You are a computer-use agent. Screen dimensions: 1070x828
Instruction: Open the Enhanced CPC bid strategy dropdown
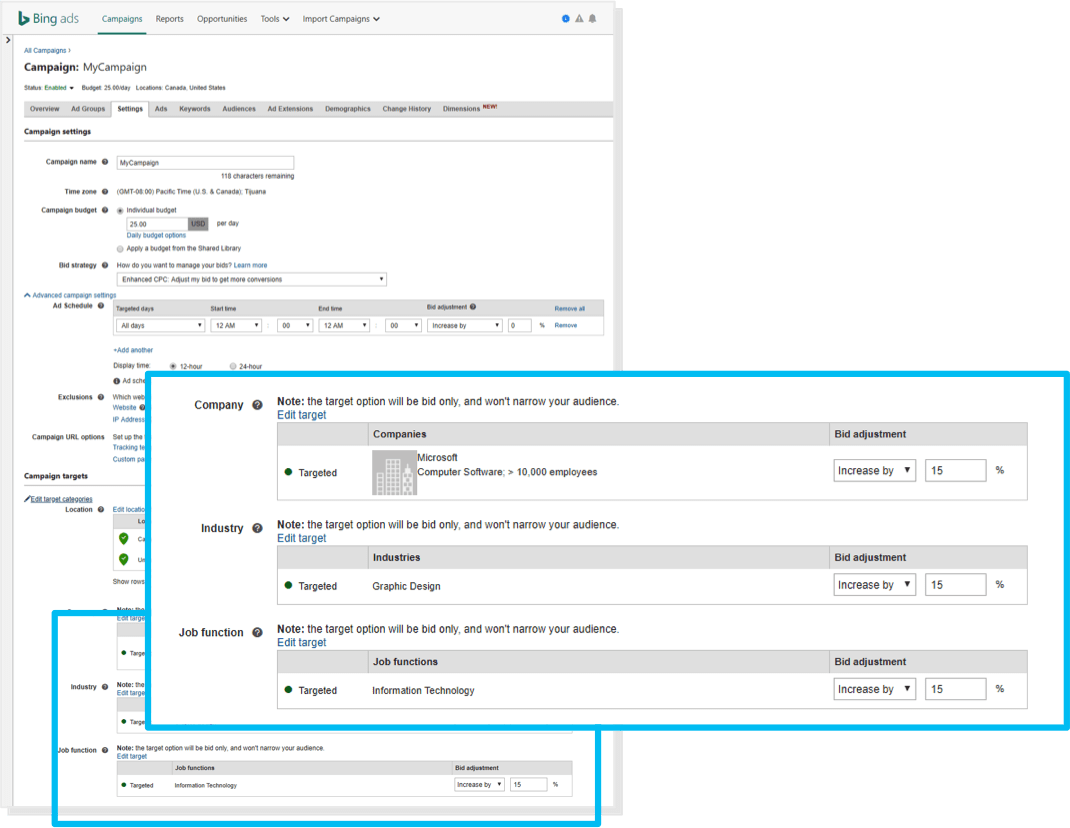click(x=251, y=279)
